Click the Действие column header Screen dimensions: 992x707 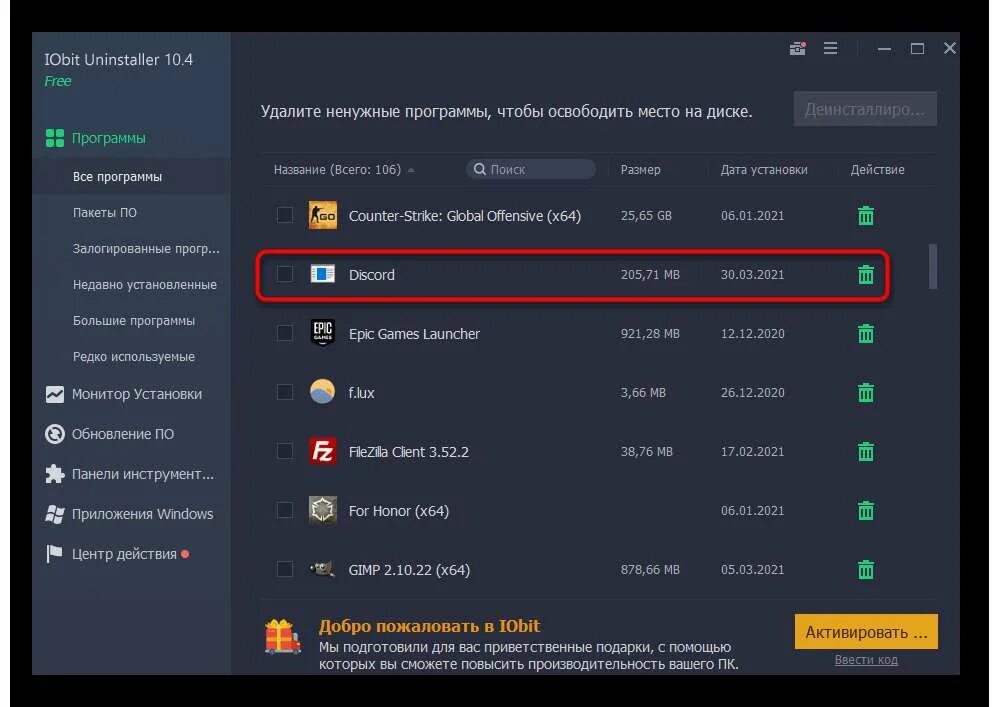877,169
